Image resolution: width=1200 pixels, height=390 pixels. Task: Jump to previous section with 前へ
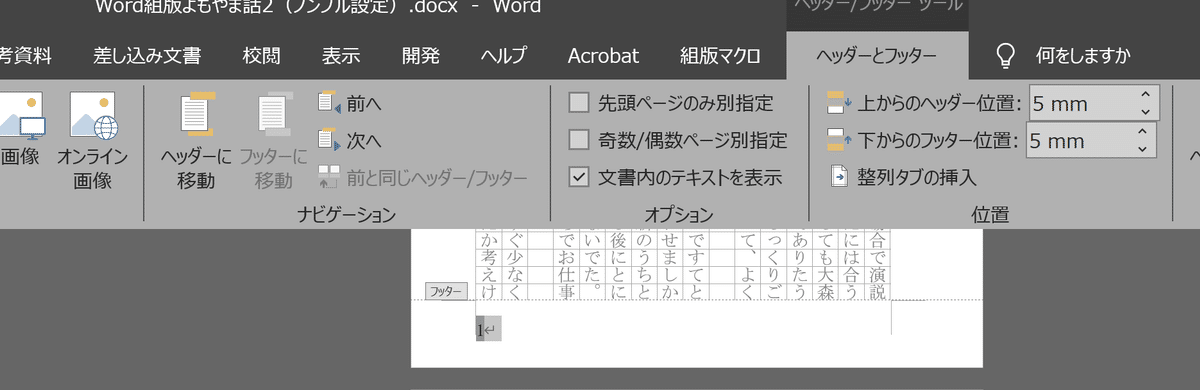(350, 103)
